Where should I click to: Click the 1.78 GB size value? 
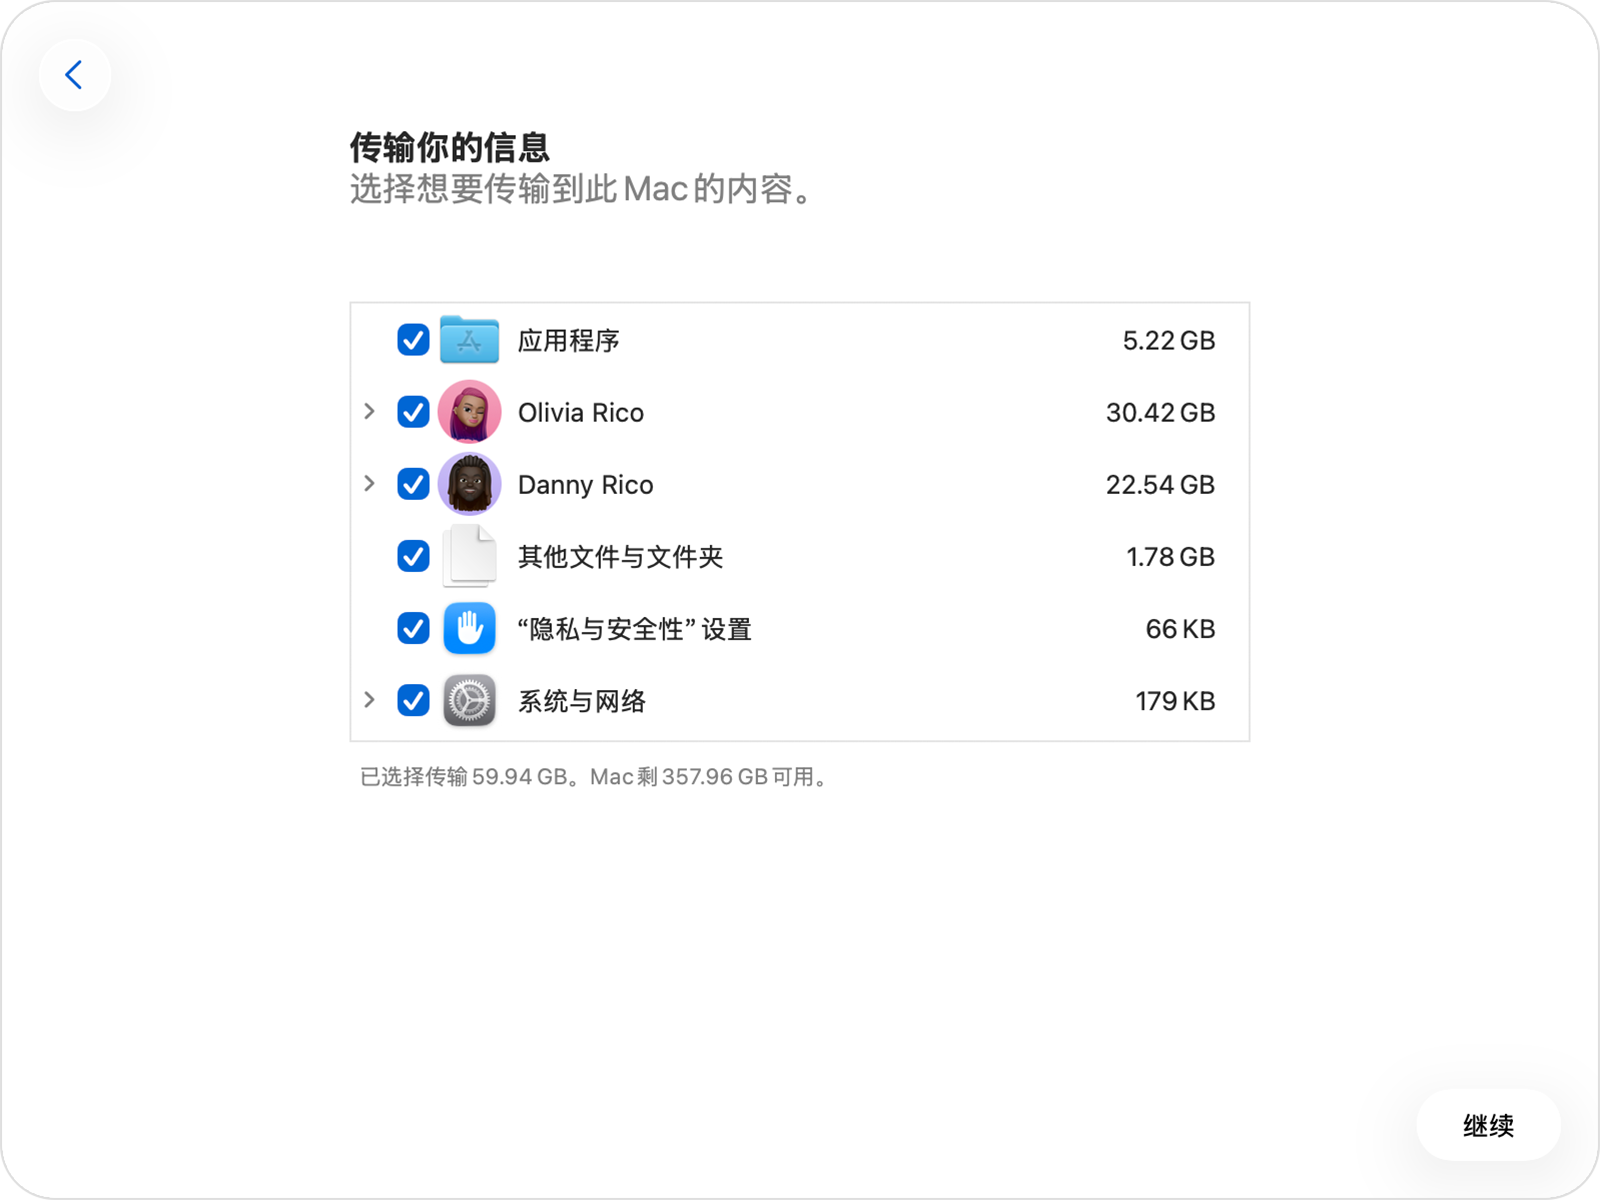pyautogui.click(x=1170, y=557)
